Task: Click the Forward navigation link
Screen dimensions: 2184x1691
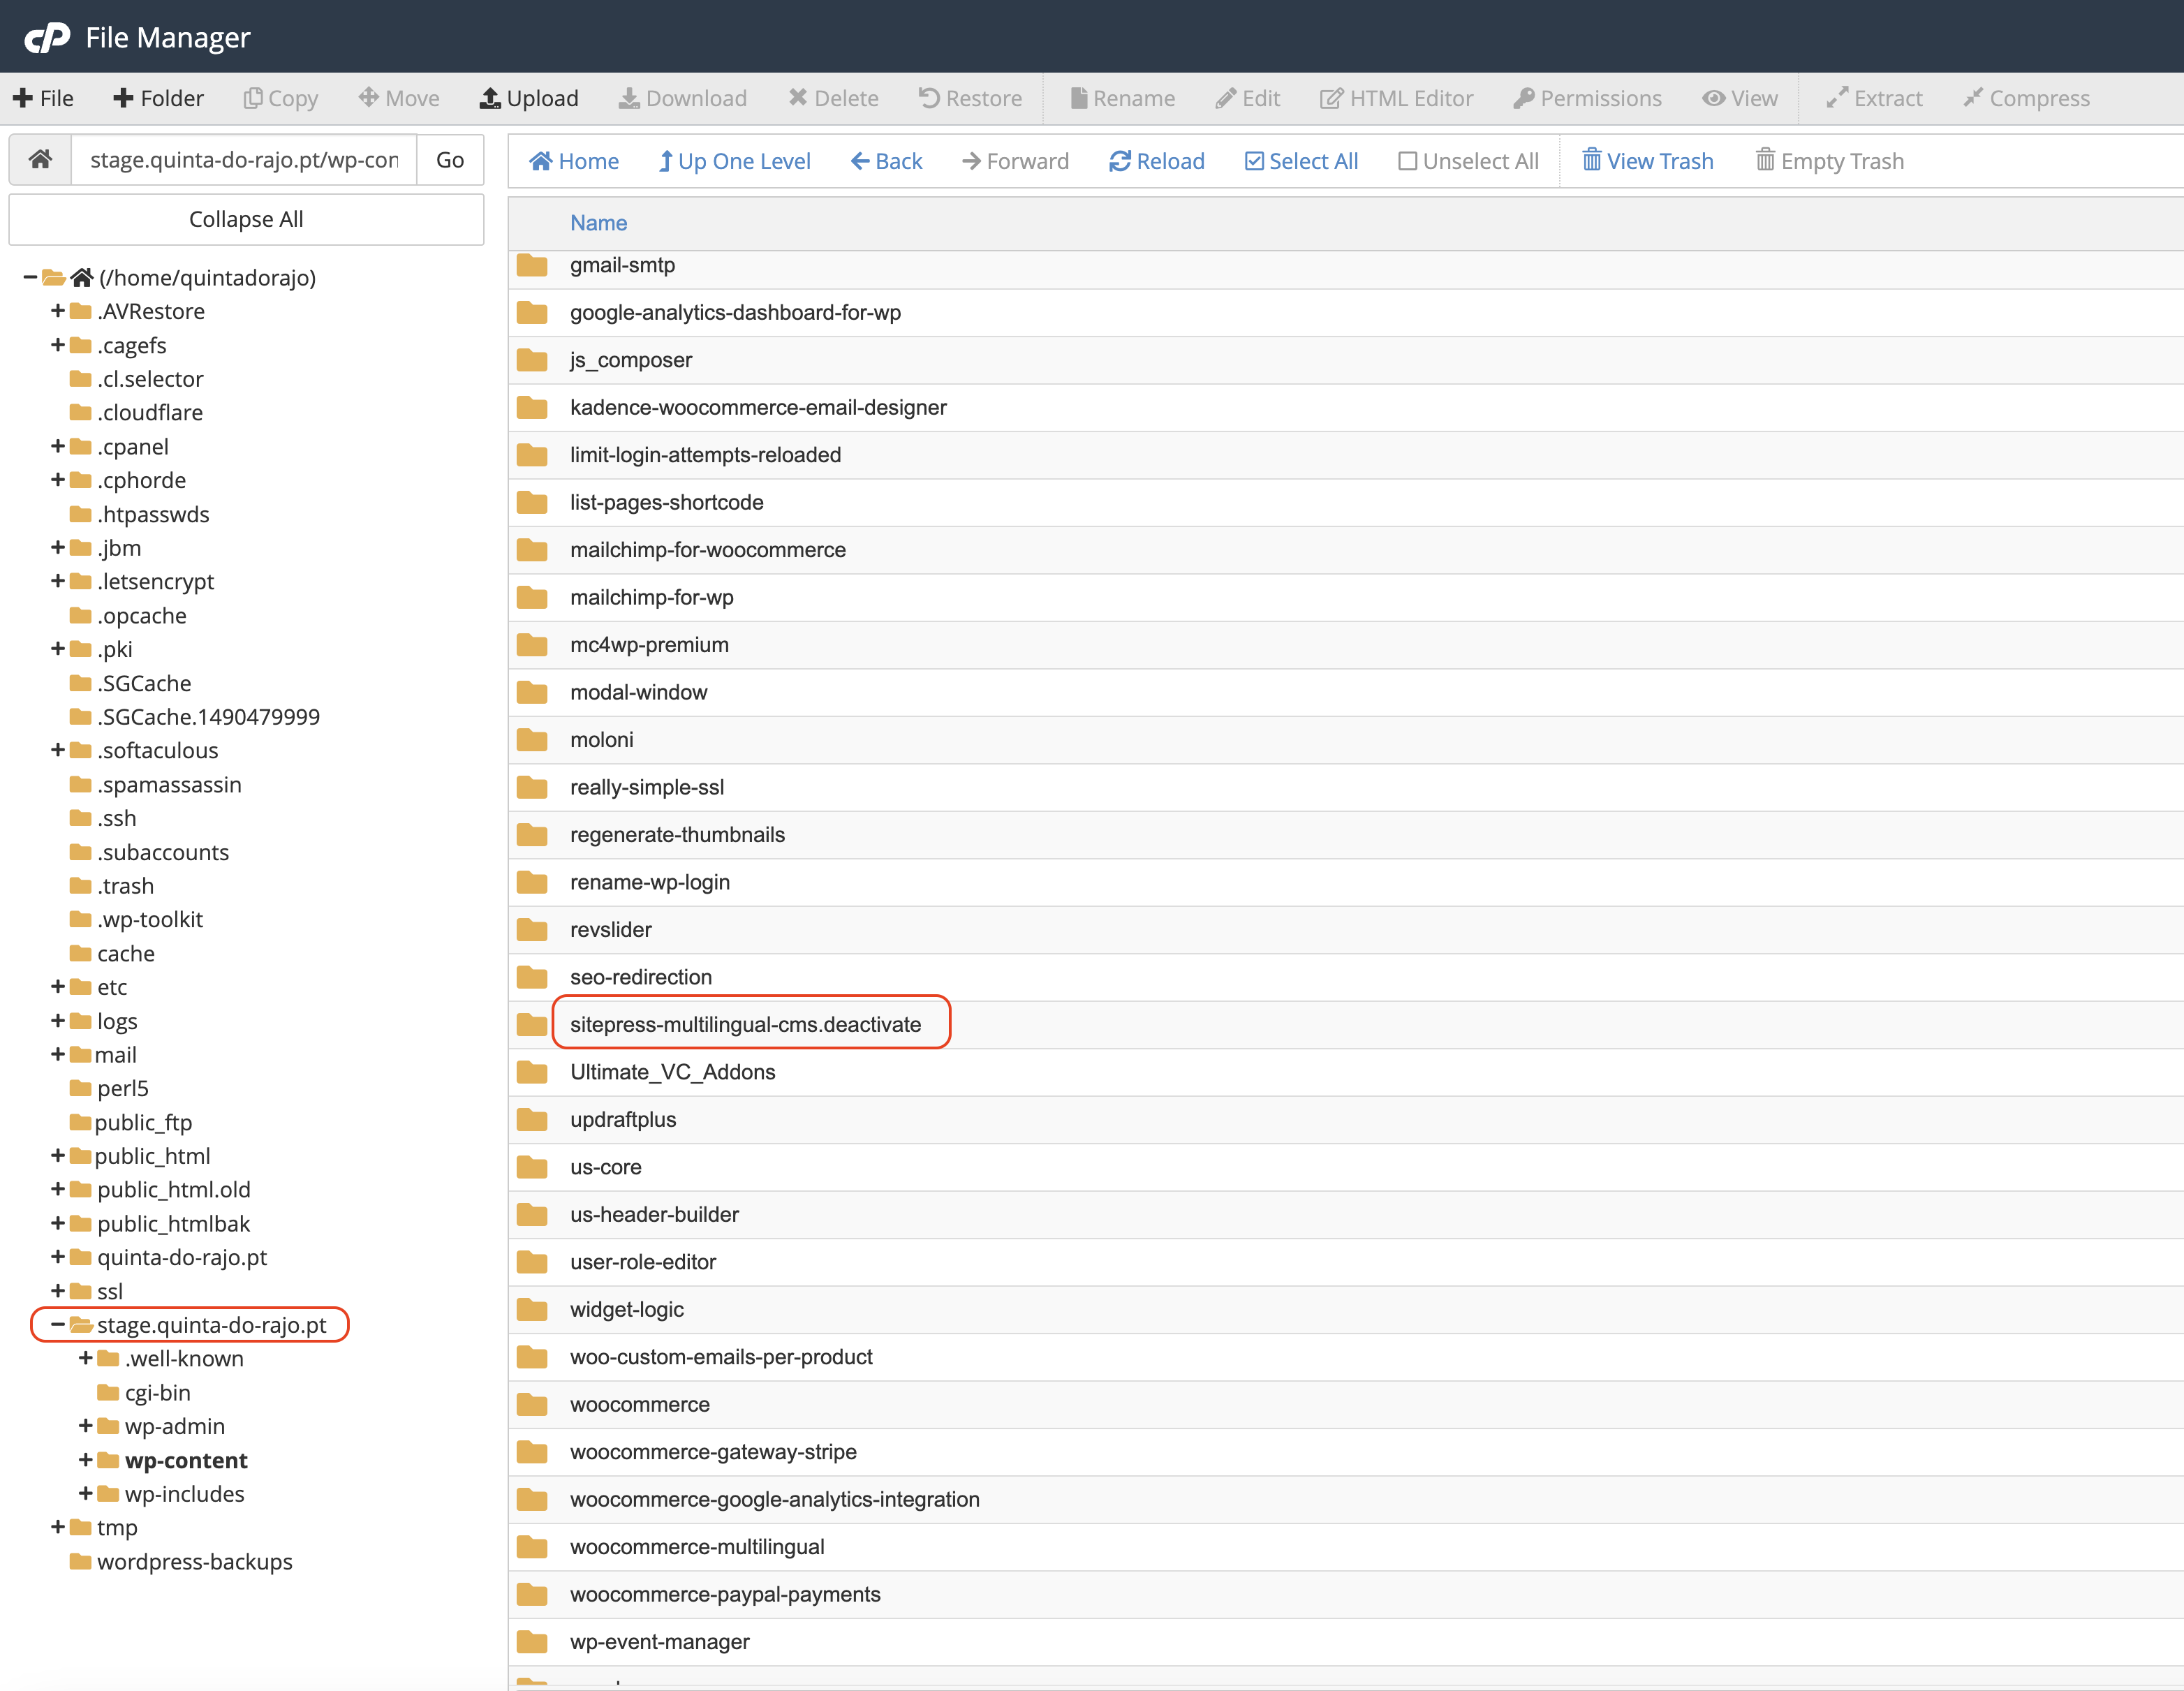Action: coord(1015,161)
